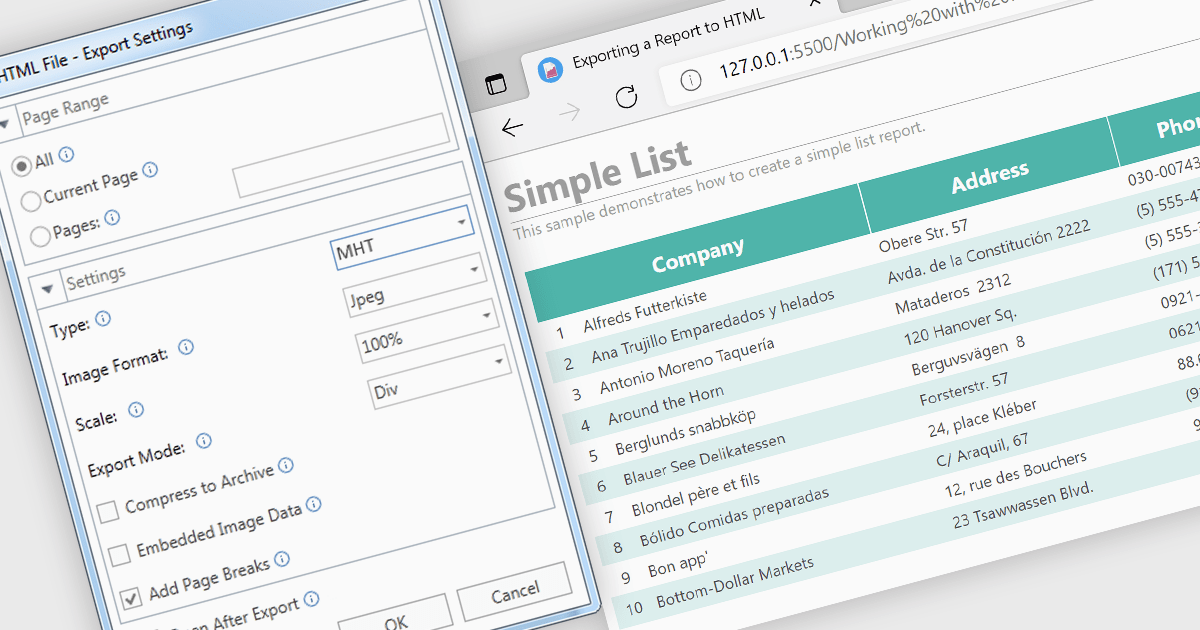Viewport: 1200px width, 630px height.
Task: Click the browser refresh icon
Action: [626, 97]
